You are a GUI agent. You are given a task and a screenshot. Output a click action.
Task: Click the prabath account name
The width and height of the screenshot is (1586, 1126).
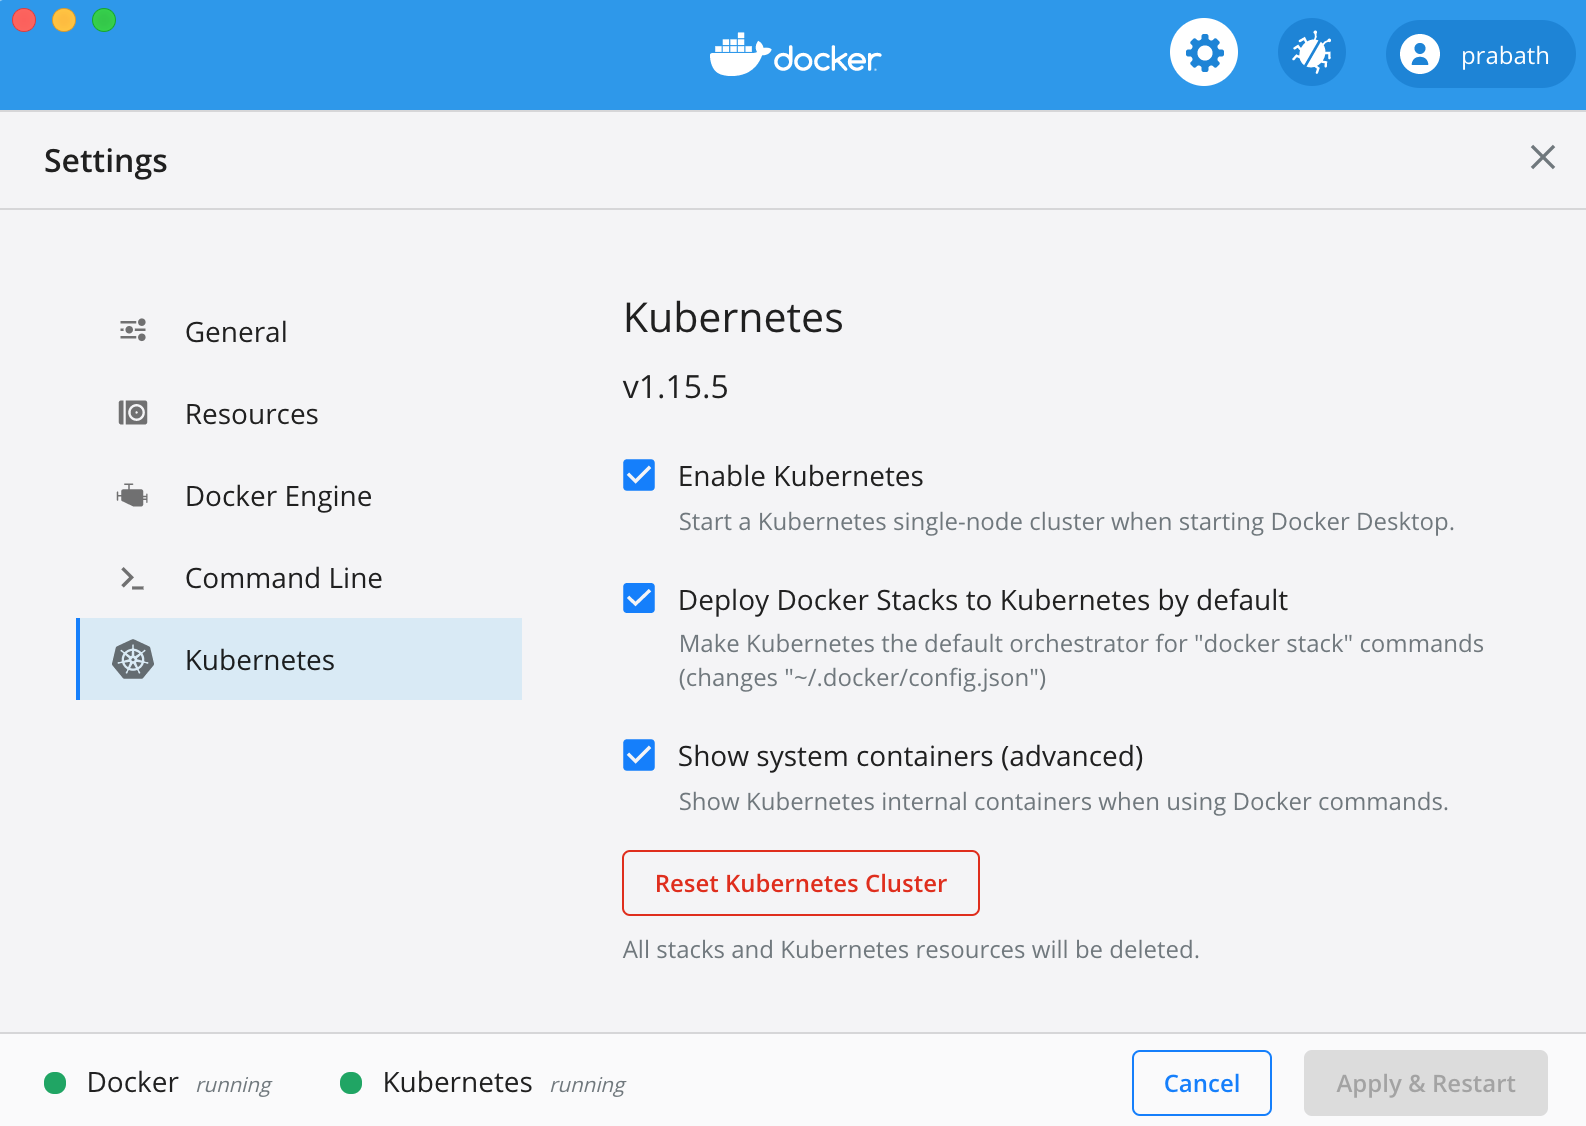1505,56
